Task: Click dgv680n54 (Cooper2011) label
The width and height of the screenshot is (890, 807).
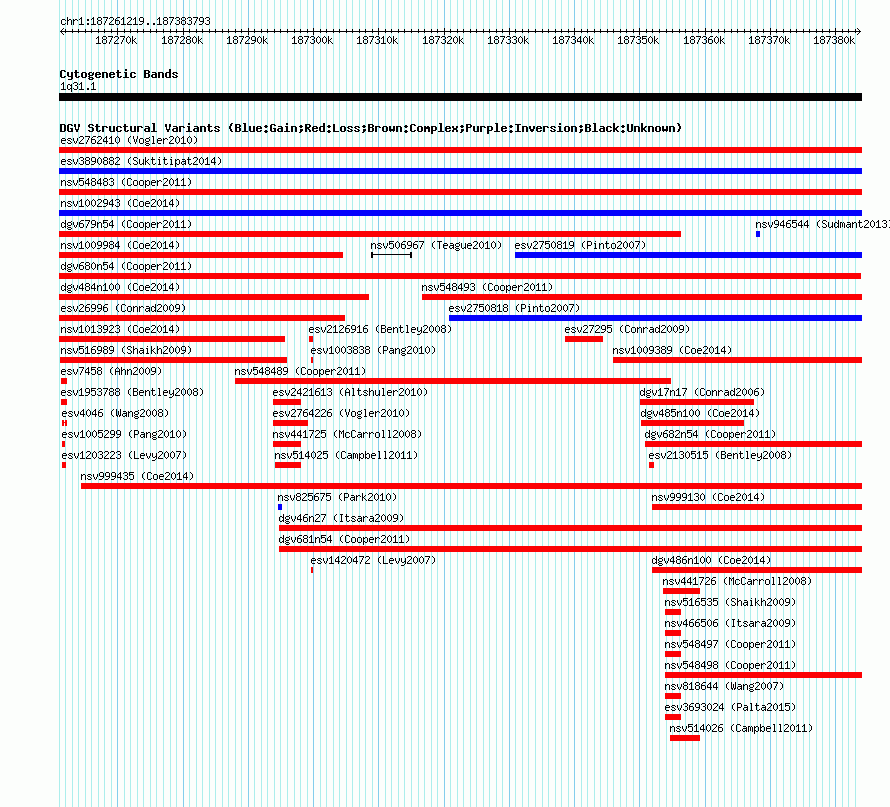Action: coord(126,266)
